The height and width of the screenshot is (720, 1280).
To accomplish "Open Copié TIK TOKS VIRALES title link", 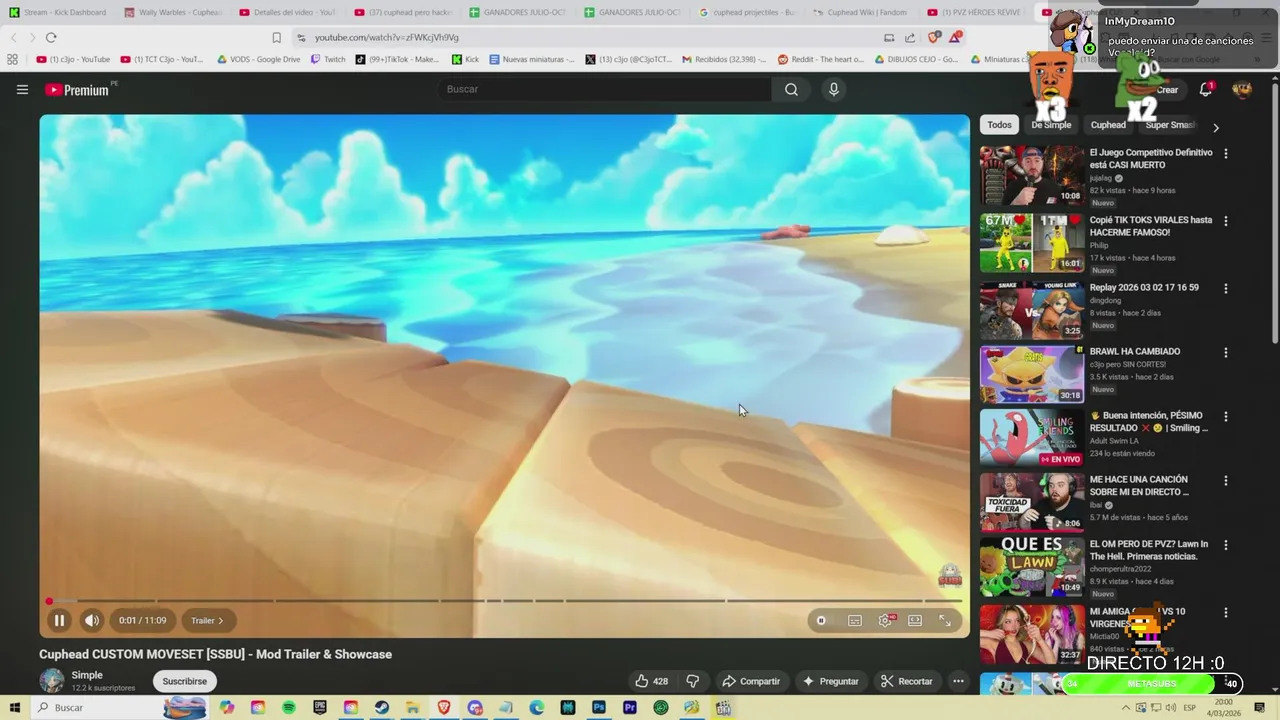I will 1151,226.
